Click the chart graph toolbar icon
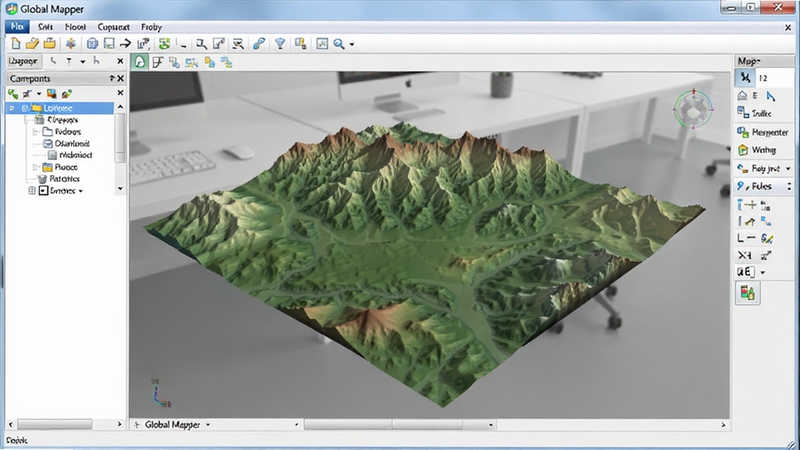Screen dimensions: 800x450 (x=322, y=44)
